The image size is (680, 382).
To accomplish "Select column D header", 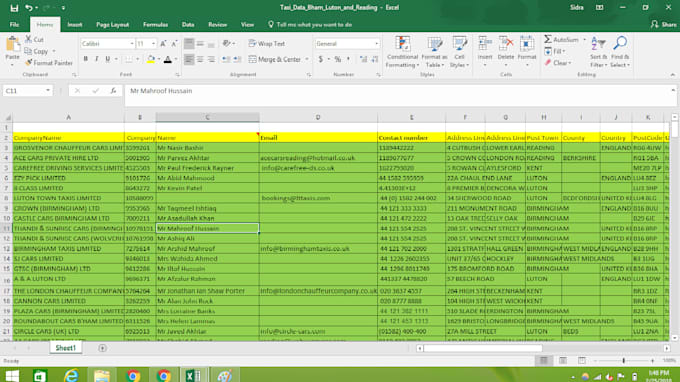I will (x=318, y=118).
